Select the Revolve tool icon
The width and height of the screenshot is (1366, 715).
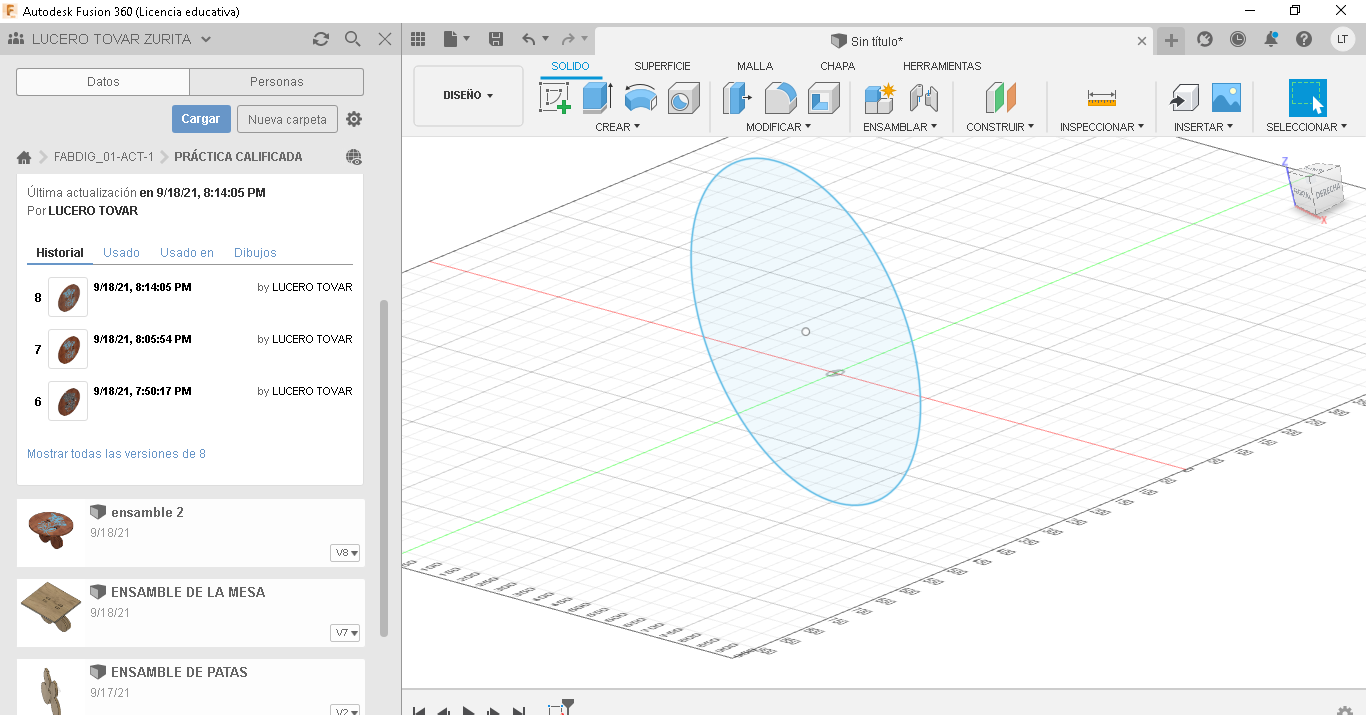coord(641,98)
